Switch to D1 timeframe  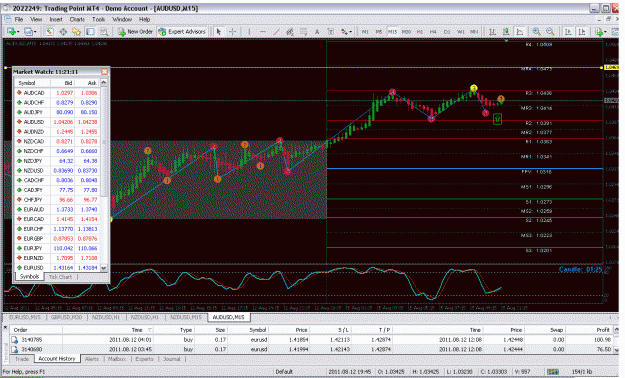point(447,32)
